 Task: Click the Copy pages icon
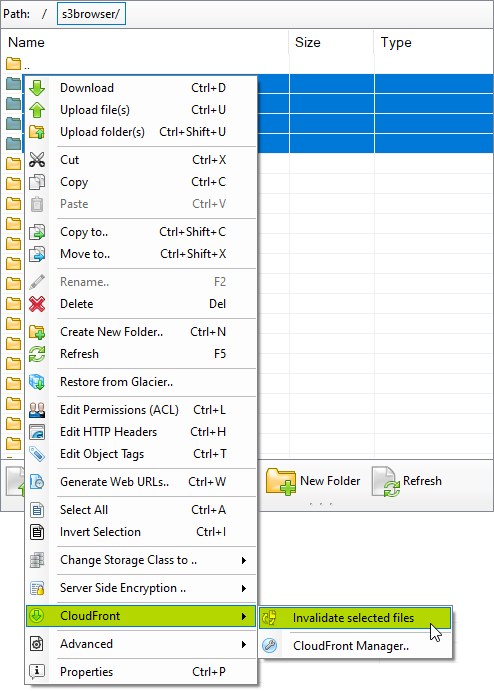37,182
